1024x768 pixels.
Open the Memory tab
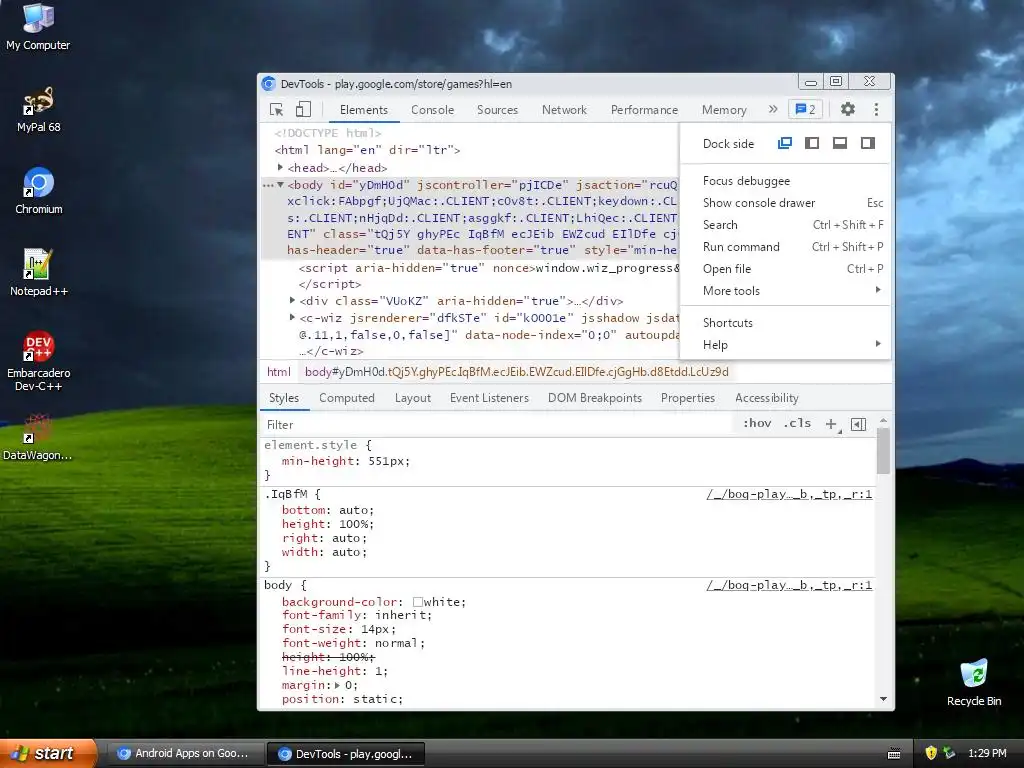[x=724, y=110]
